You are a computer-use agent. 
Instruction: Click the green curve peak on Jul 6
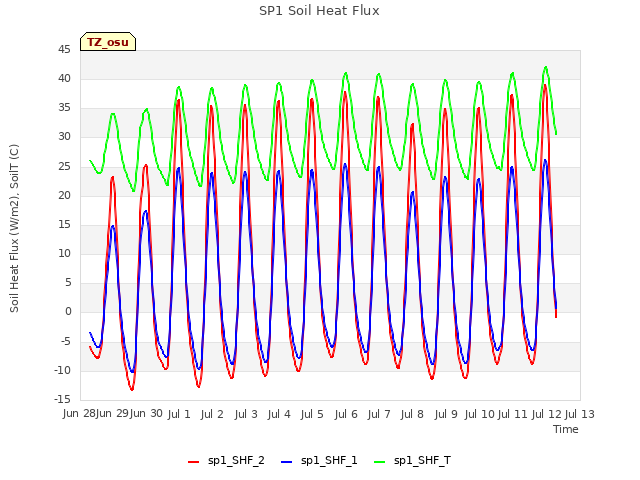(x=346, y=73)
